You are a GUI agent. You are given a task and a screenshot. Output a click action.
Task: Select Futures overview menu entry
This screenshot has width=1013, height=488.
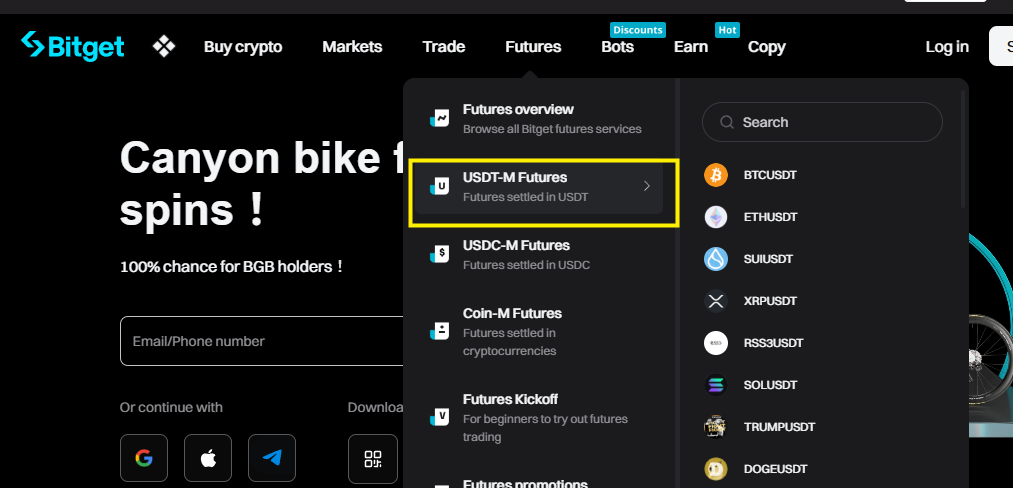[x=539, y=118]
